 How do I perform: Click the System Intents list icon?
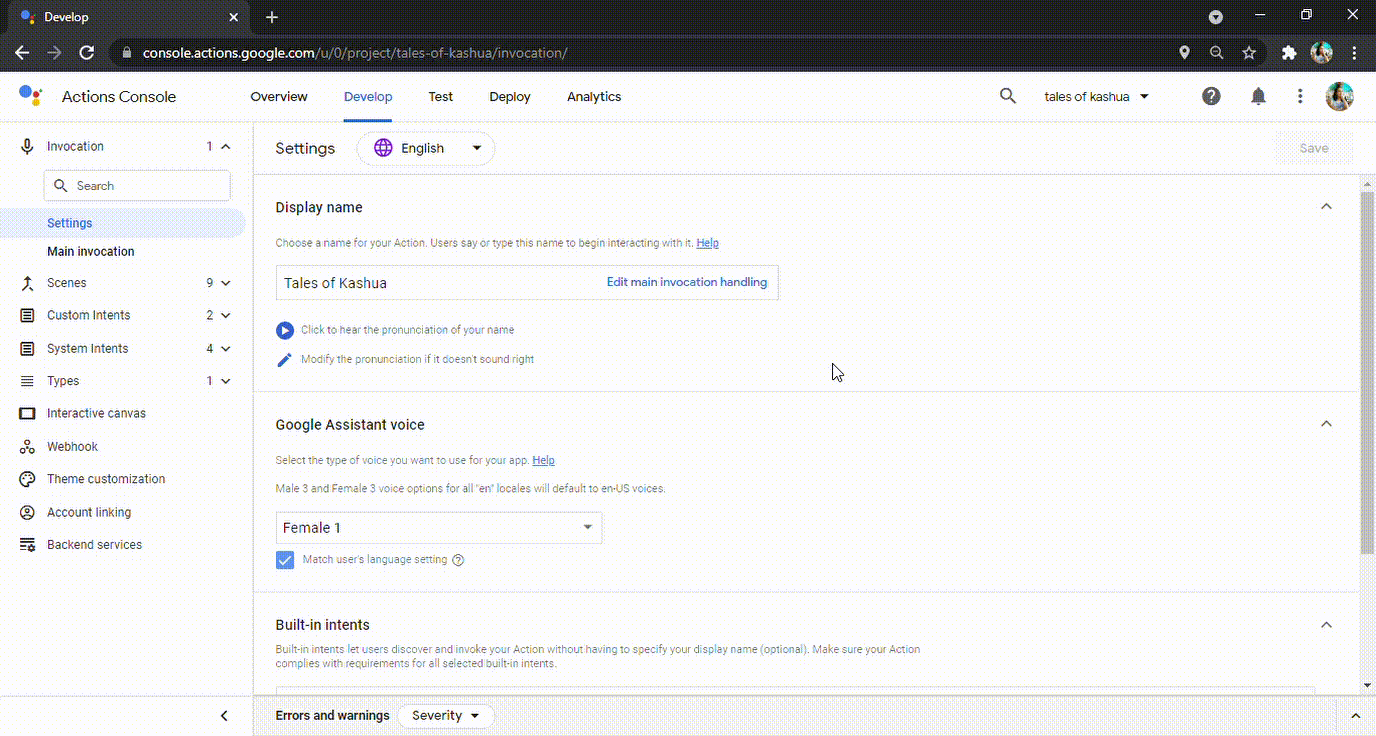point(28,349)
